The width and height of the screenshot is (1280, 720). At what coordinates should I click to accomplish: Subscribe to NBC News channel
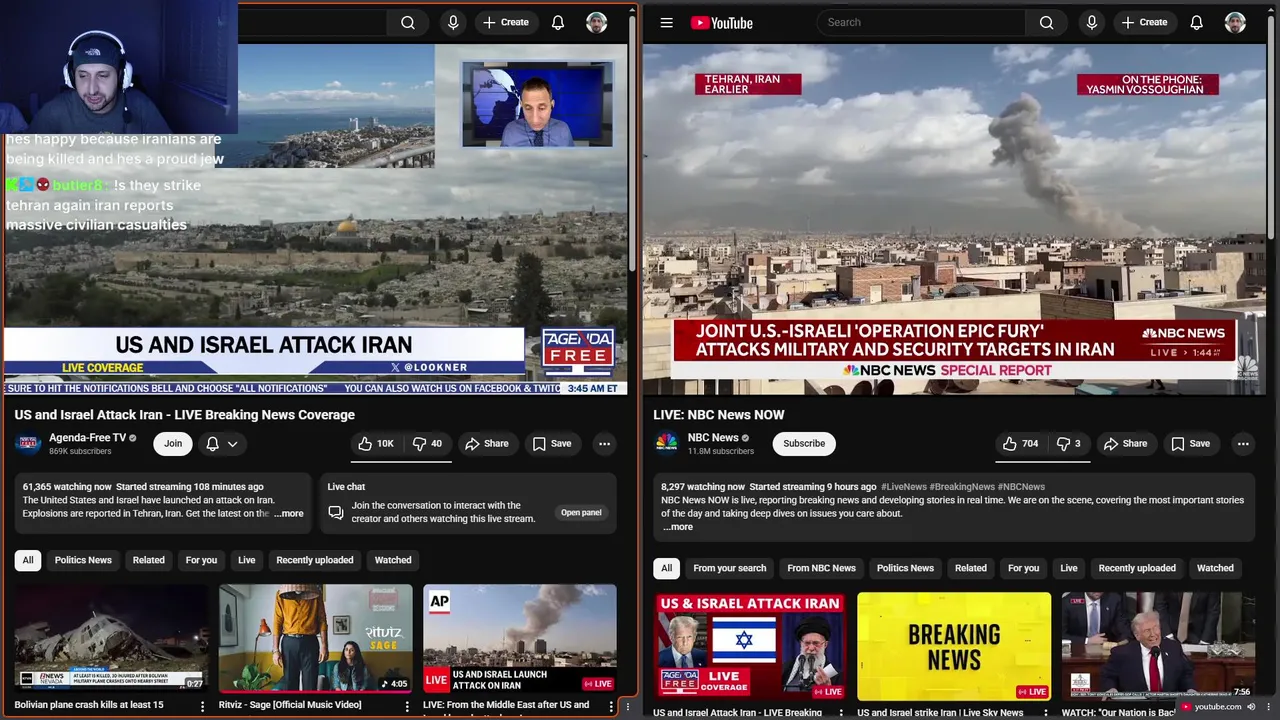[x=804, y=444]
